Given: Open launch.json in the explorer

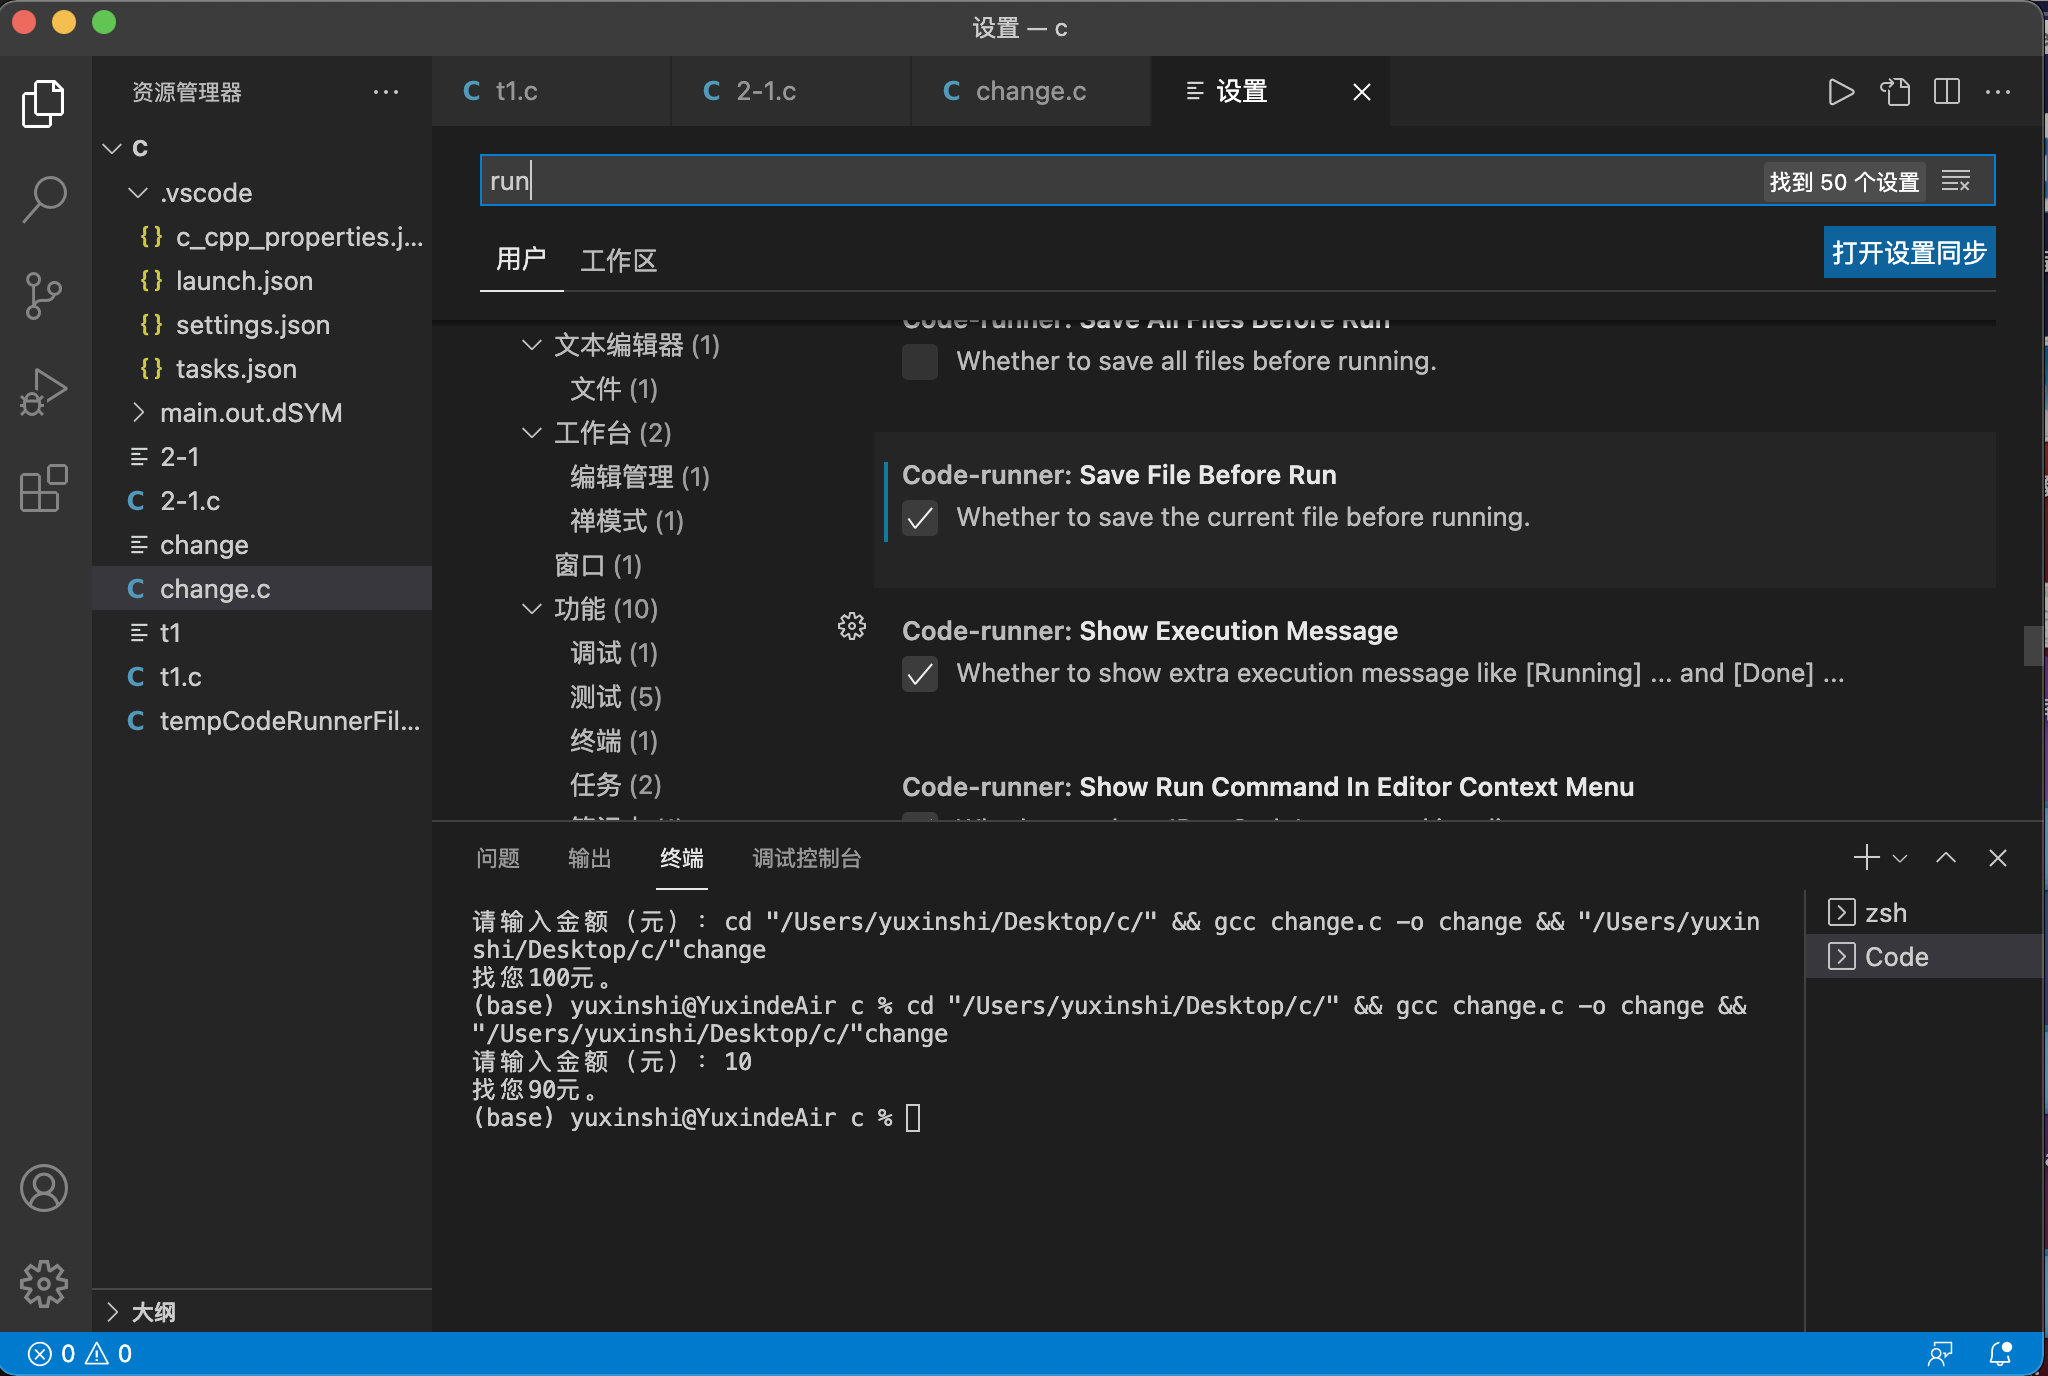Looking at the screenshot, I should [262, 280].
